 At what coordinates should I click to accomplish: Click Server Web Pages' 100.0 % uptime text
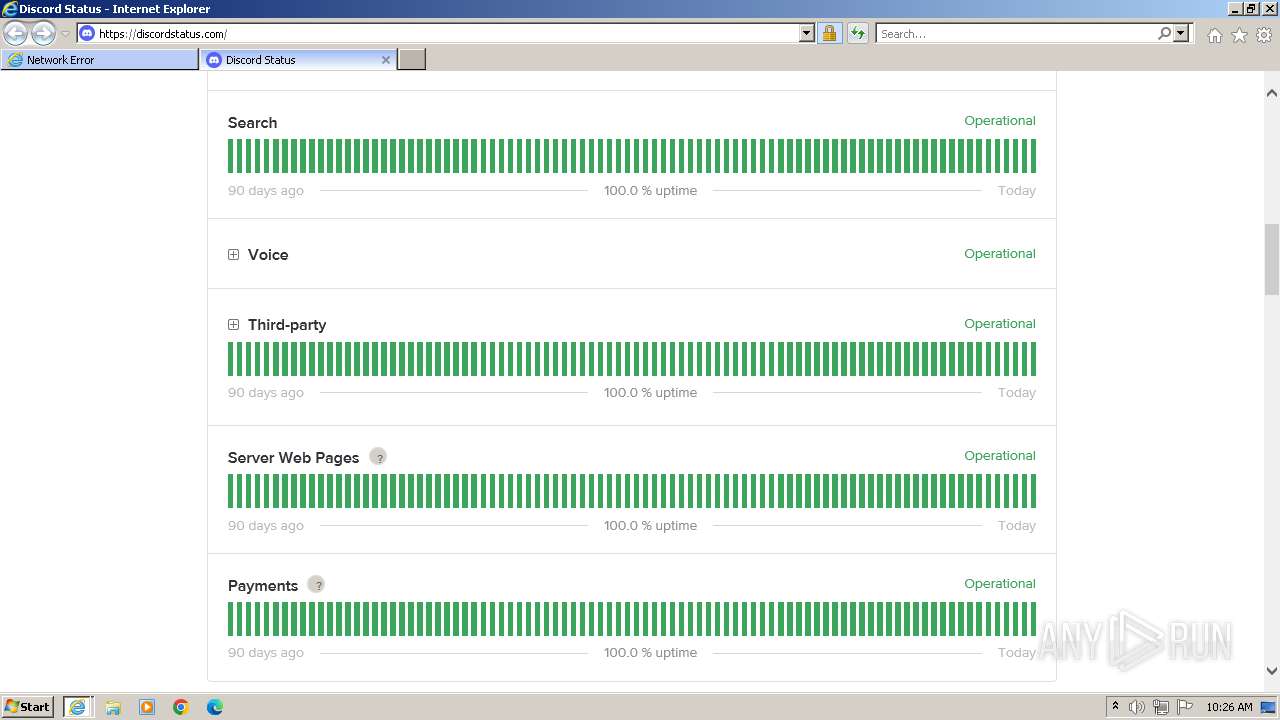(650, 526)
